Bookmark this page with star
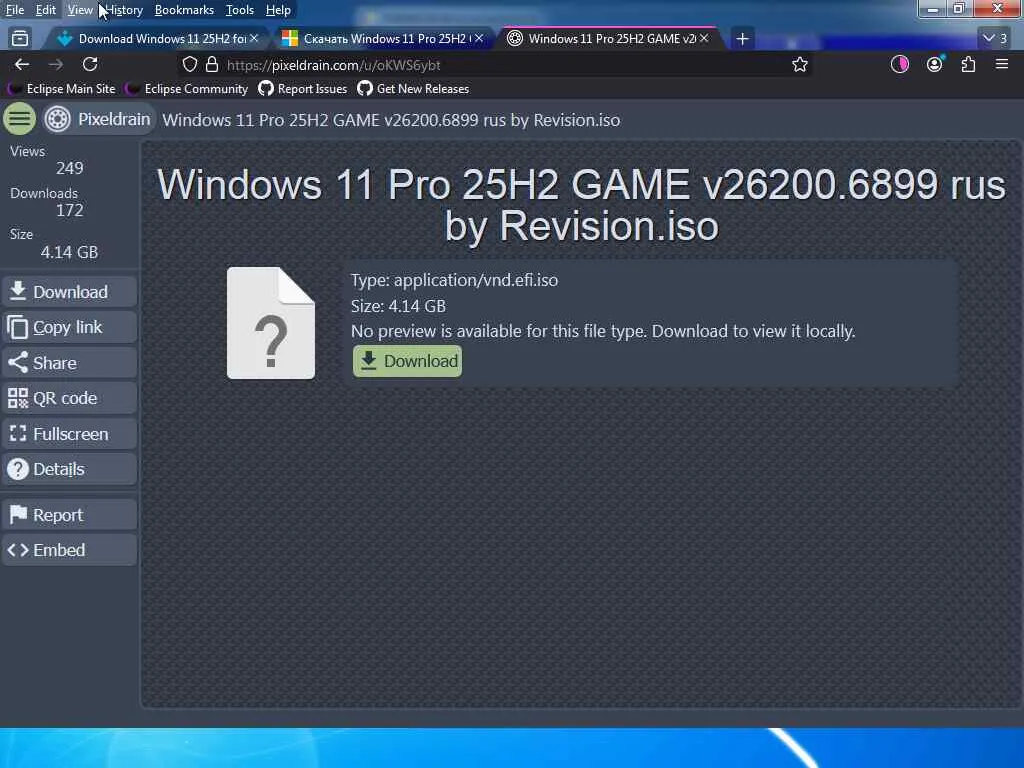Image resolution: width=1024 pixels, height=768 pixels. [800, 65]
